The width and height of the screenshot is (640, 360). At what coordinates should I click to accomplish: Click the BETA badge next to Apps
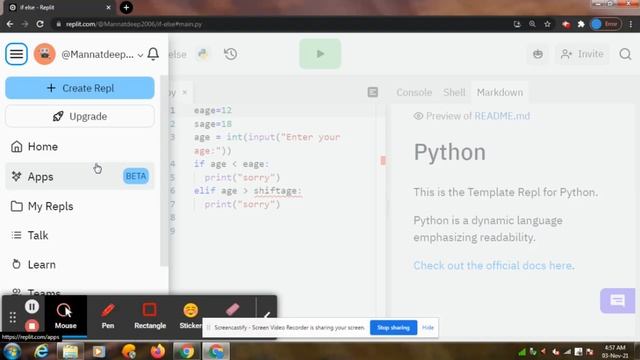click(136, 176)
